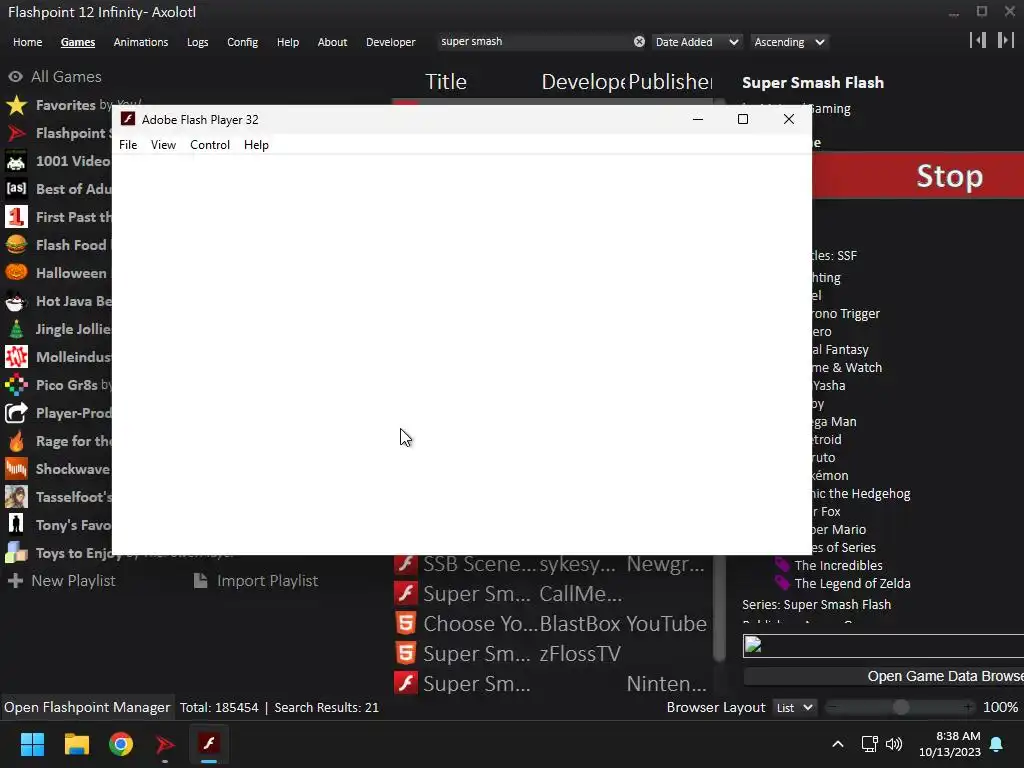Clear the super smash search text
Viewport: 1024px width, 768px height.
639,42
